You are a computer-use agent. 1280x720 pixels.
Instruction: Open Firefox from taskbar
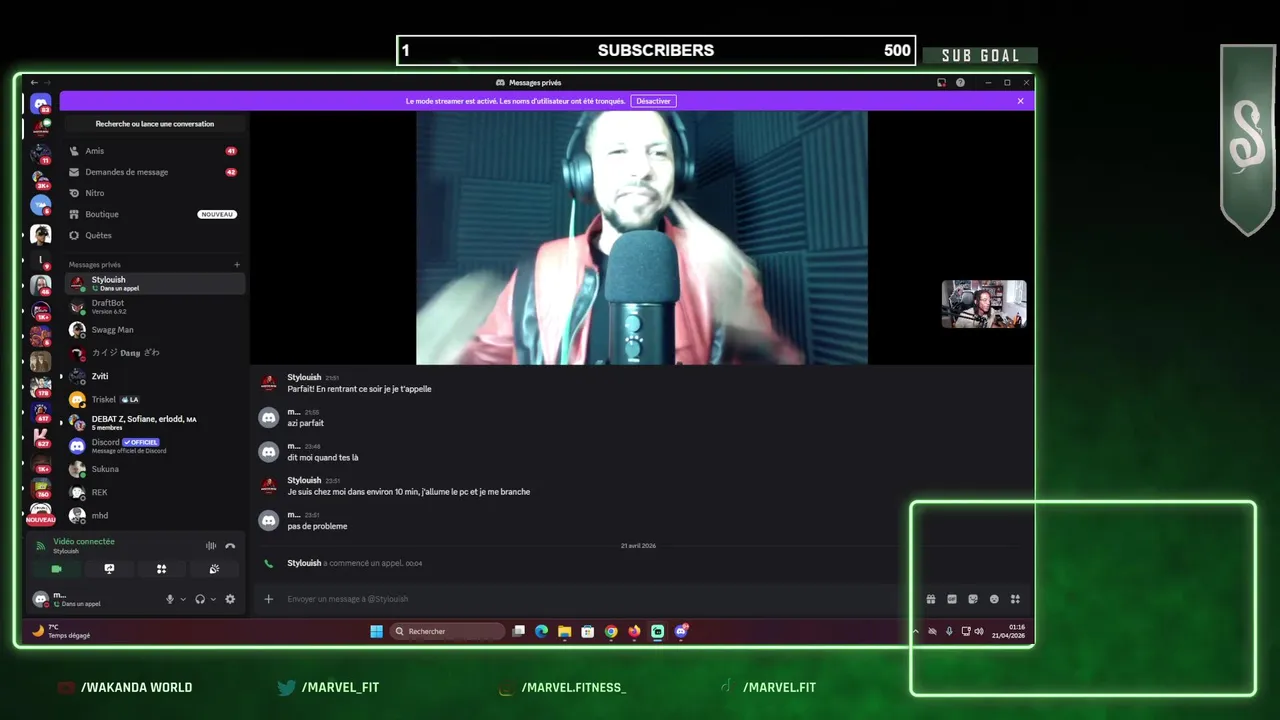pyautogui.click(x=634, y=631)
